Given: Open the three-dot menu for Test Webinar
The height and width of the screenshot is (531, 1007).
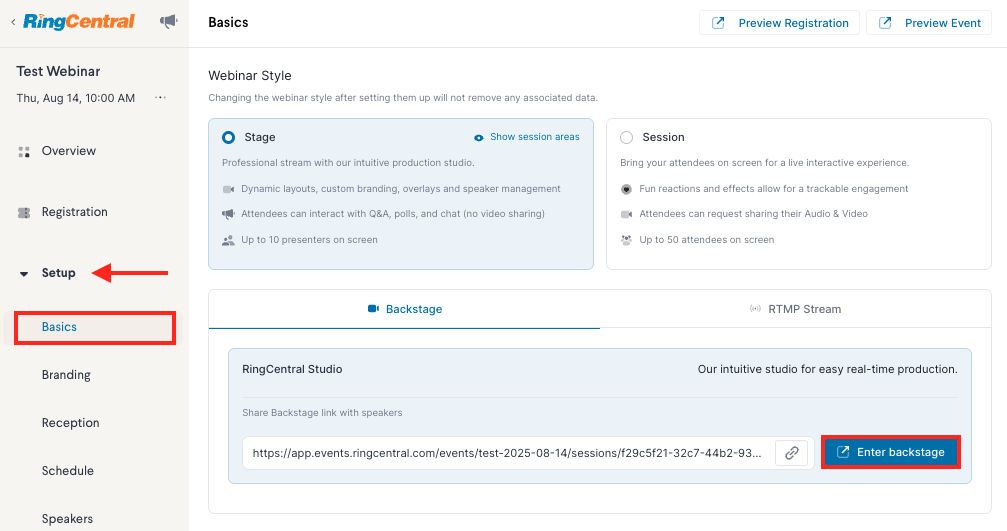Looking at the screenshot, I should pyautogui.click(x=161, y=98).
